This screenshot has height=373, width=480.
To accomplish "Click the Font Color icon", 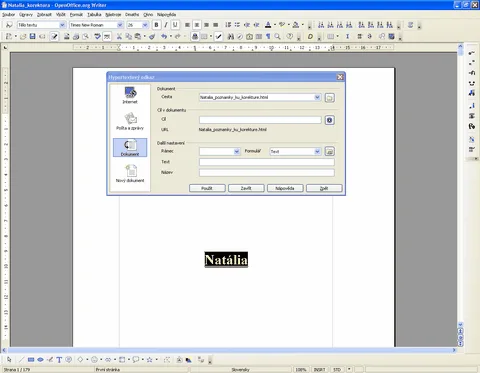I will click(268, 25).
